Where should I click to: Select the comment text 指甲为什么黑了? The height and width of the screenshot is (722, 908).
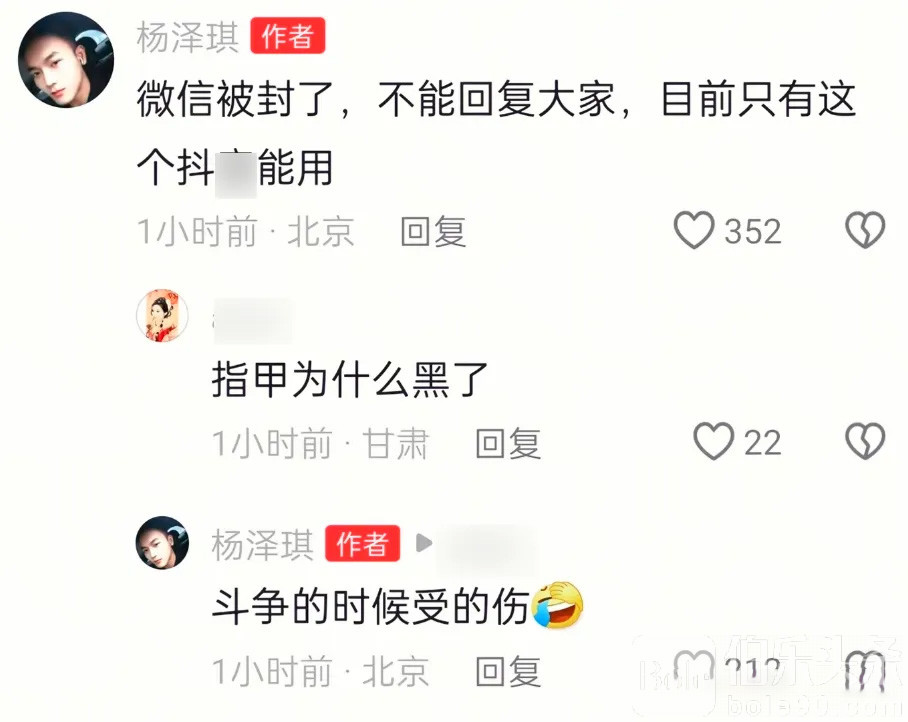click(350, 380)
